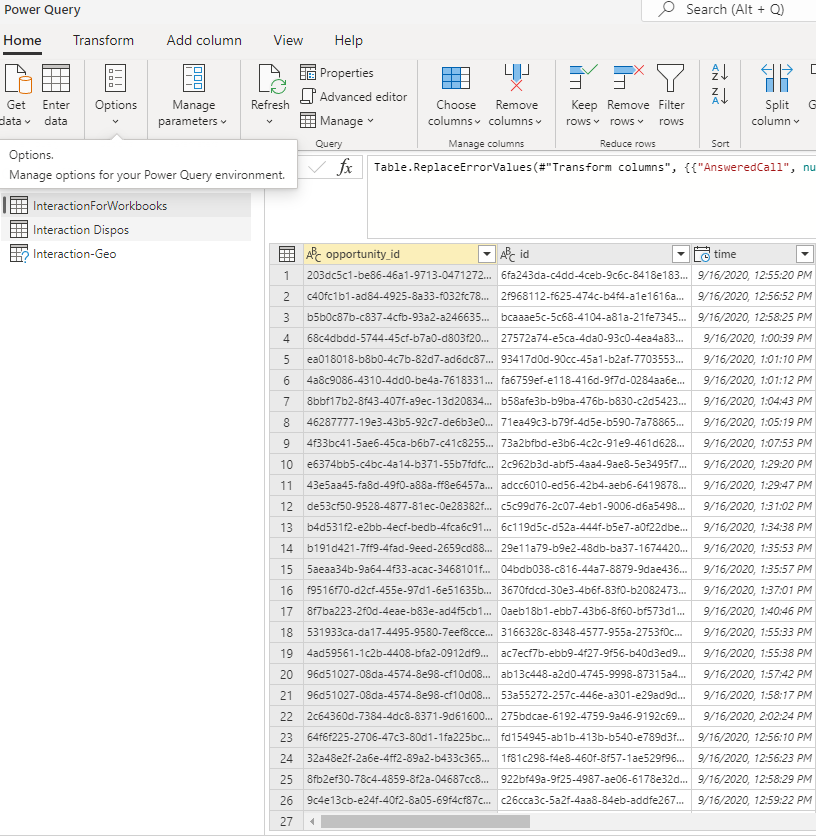Click the horizontal scrollbar thumb
Screen dimensions: 816x837
click(x=425, y=821)
